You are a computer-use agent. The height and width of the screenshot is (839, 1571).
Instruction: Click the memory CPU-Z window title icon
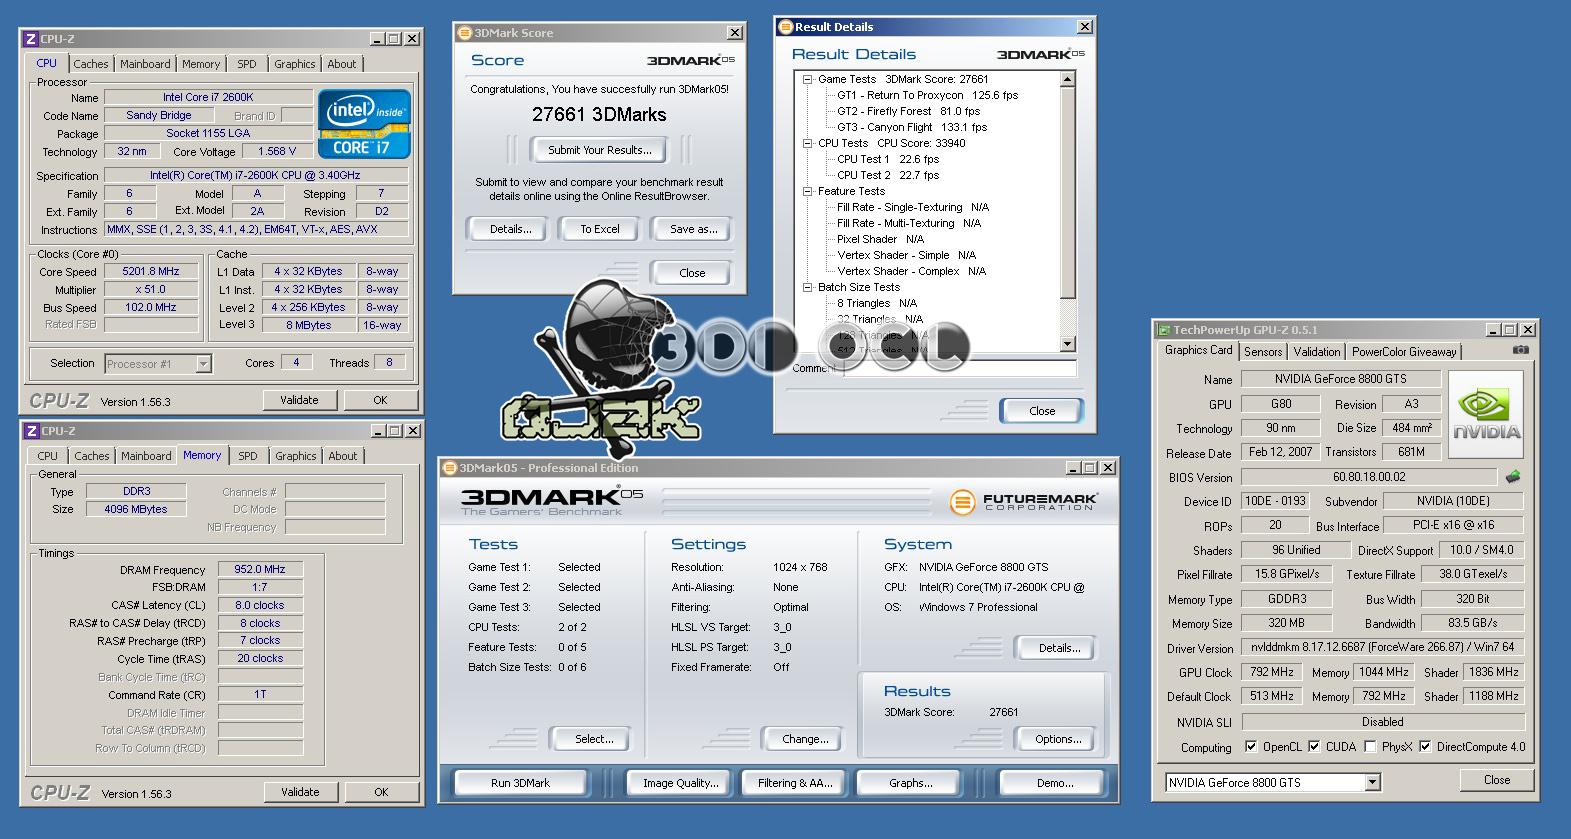pyautogui.click(x=30, y=431)
